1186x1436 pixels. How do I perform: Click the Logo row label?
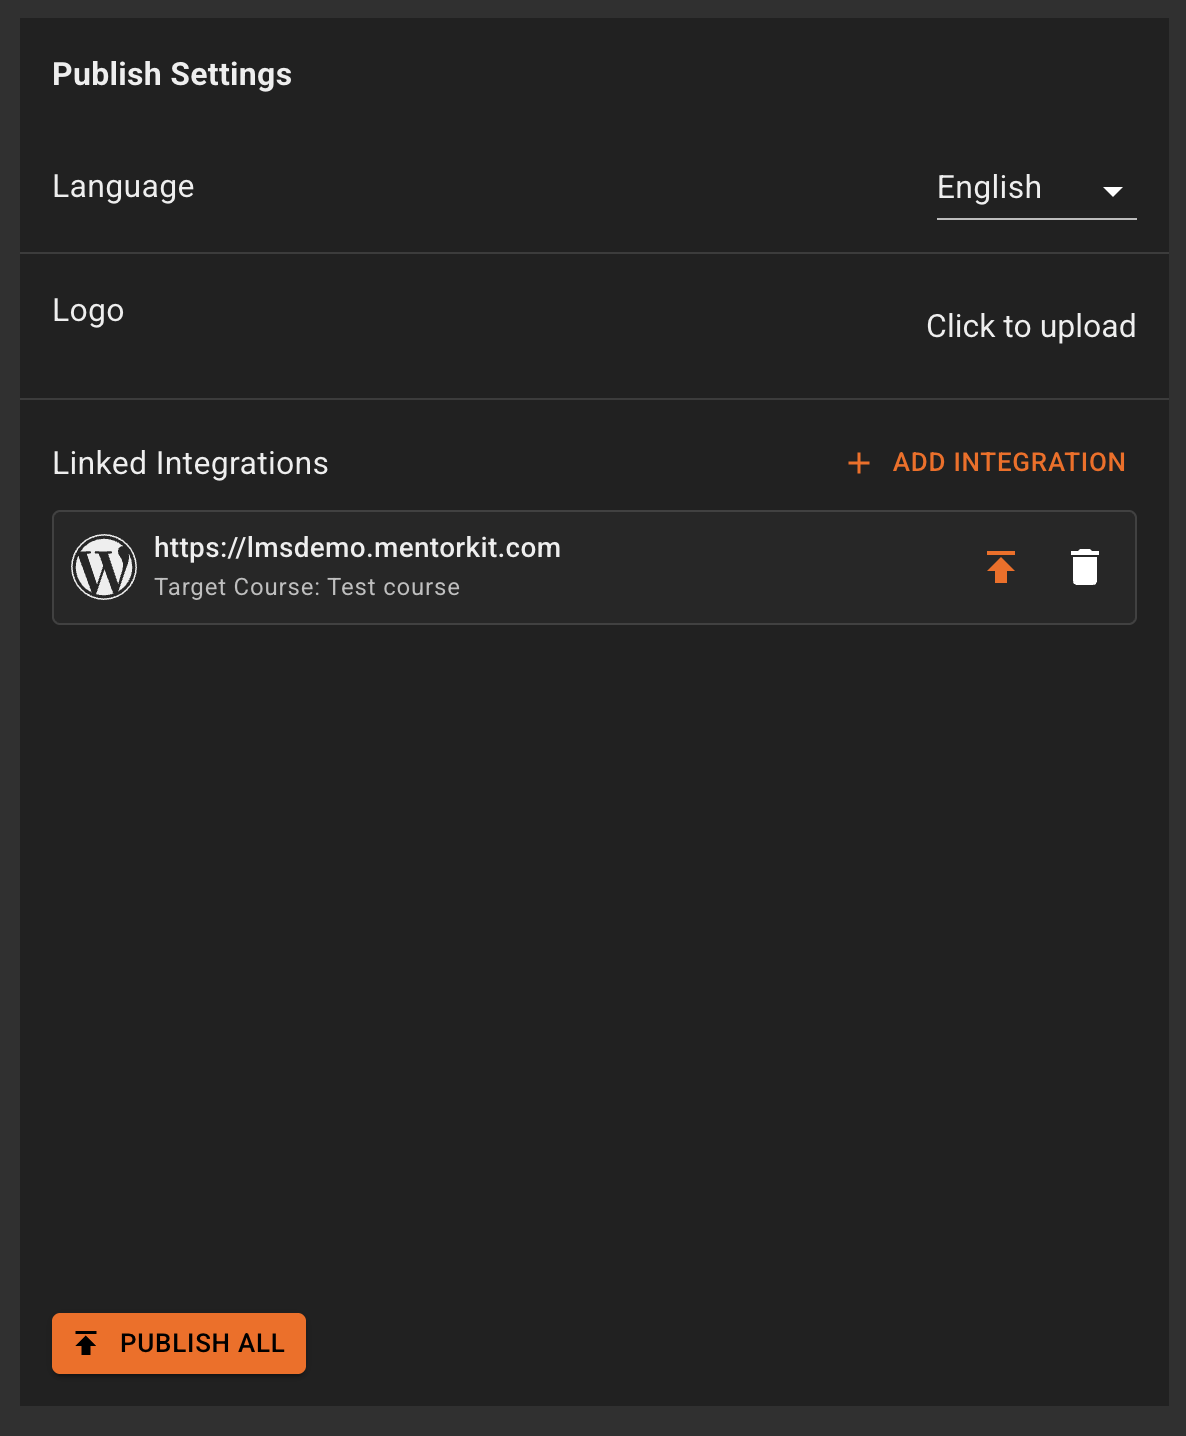click(x=87, y=311)
